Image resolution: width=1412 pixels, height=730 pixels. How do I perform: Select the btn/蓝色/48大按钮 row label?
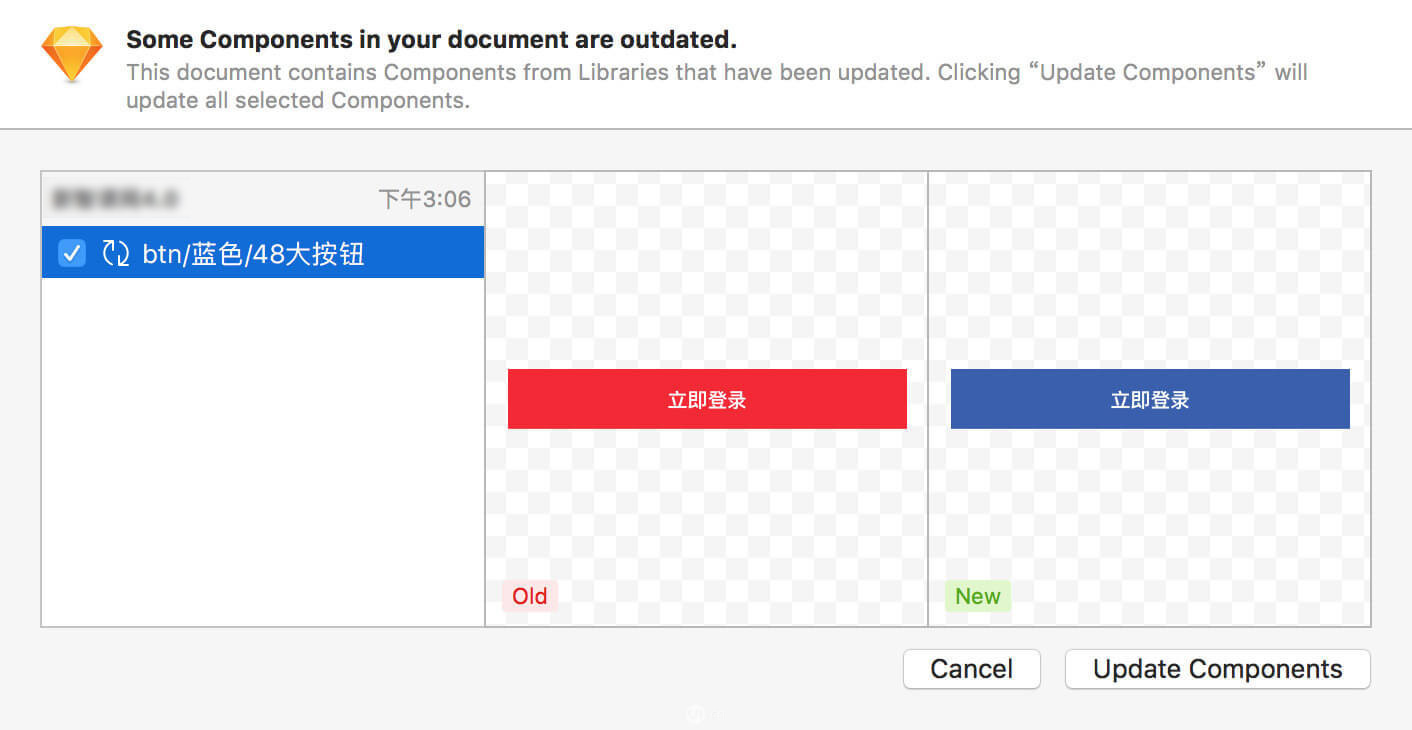tap(253, 254)
